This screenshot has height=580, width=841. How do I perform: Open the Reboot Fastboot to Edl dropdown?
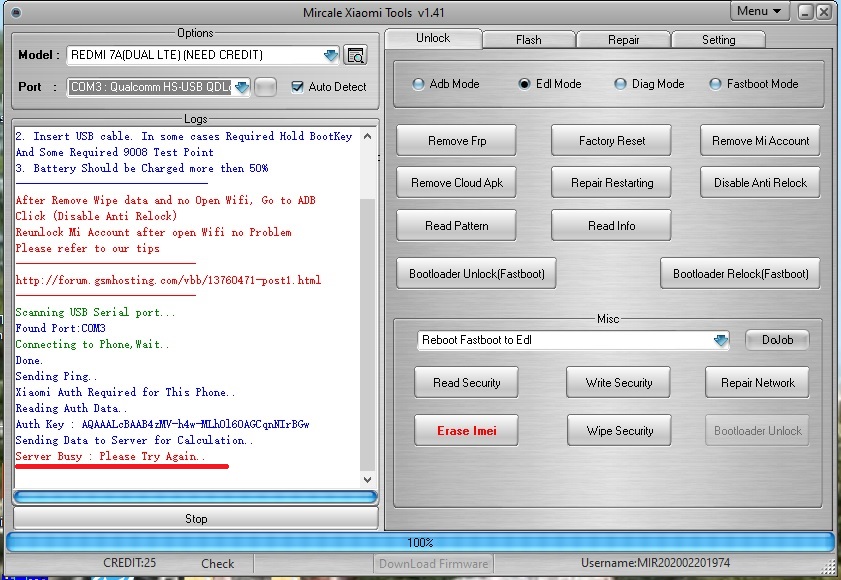pos(721,340)
